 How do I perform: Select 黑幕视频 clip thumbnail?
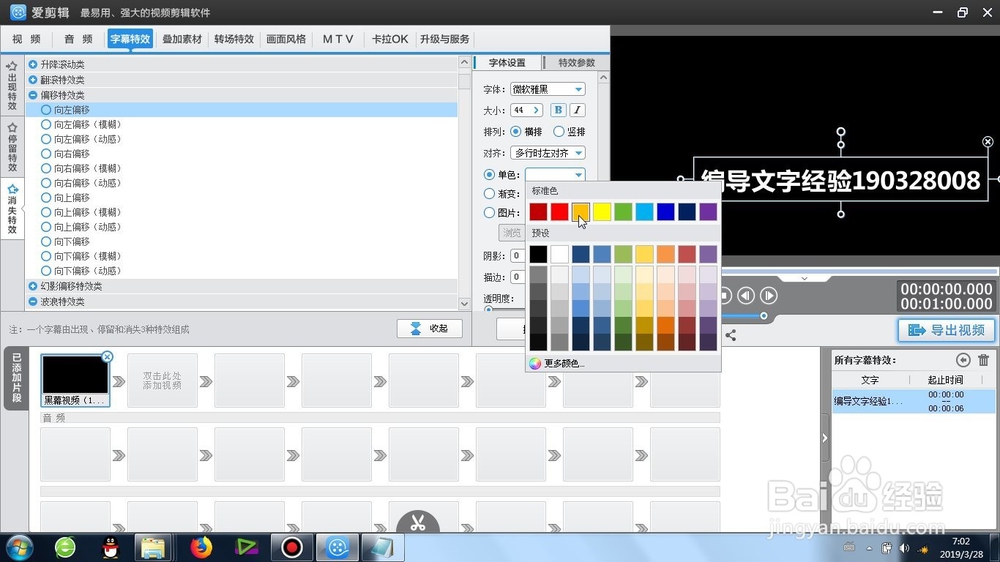[75, 381]
